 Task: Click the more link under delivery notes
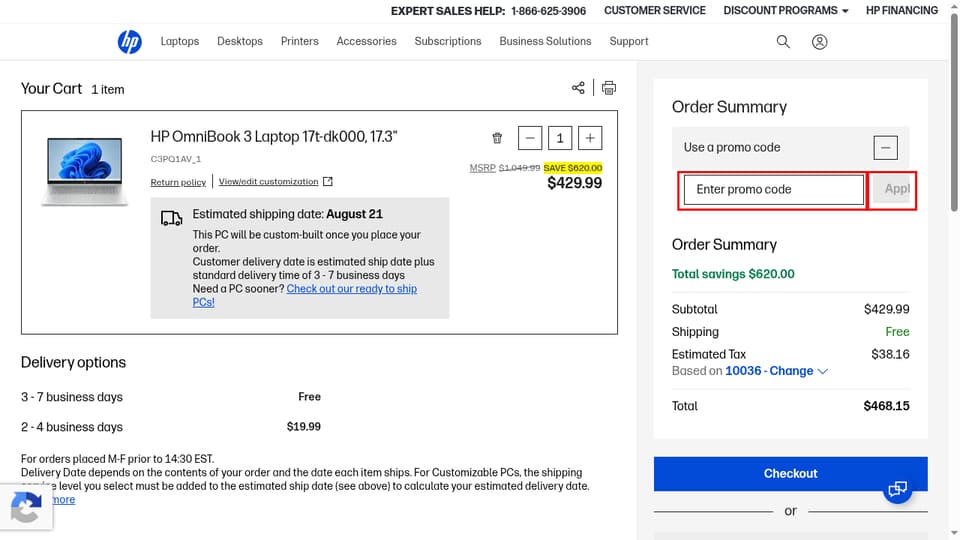click(64, 500)
